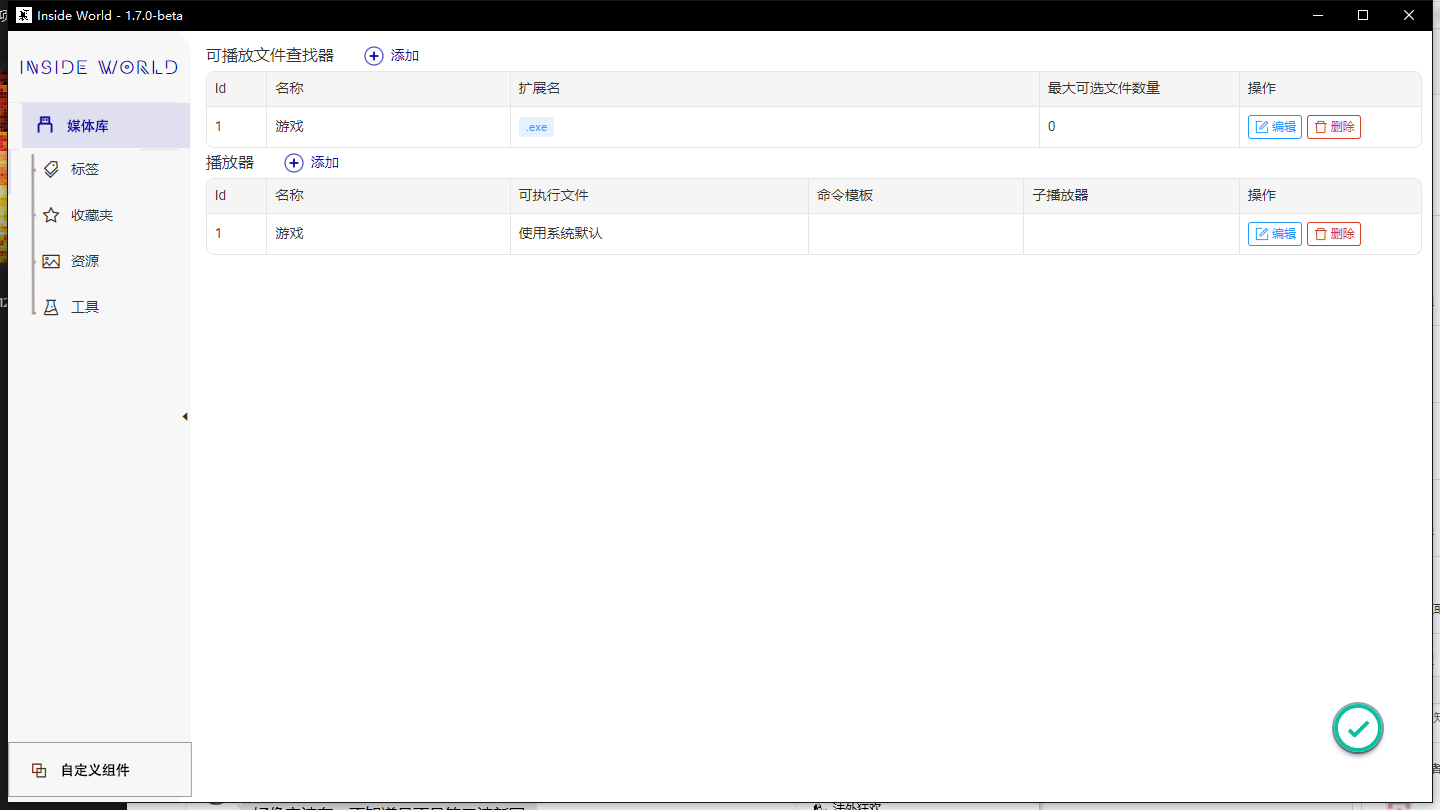The height and width of the screenshot is (810, 1440).
Task: Click the trash delete icon in player row
Action: [1322, 233]
